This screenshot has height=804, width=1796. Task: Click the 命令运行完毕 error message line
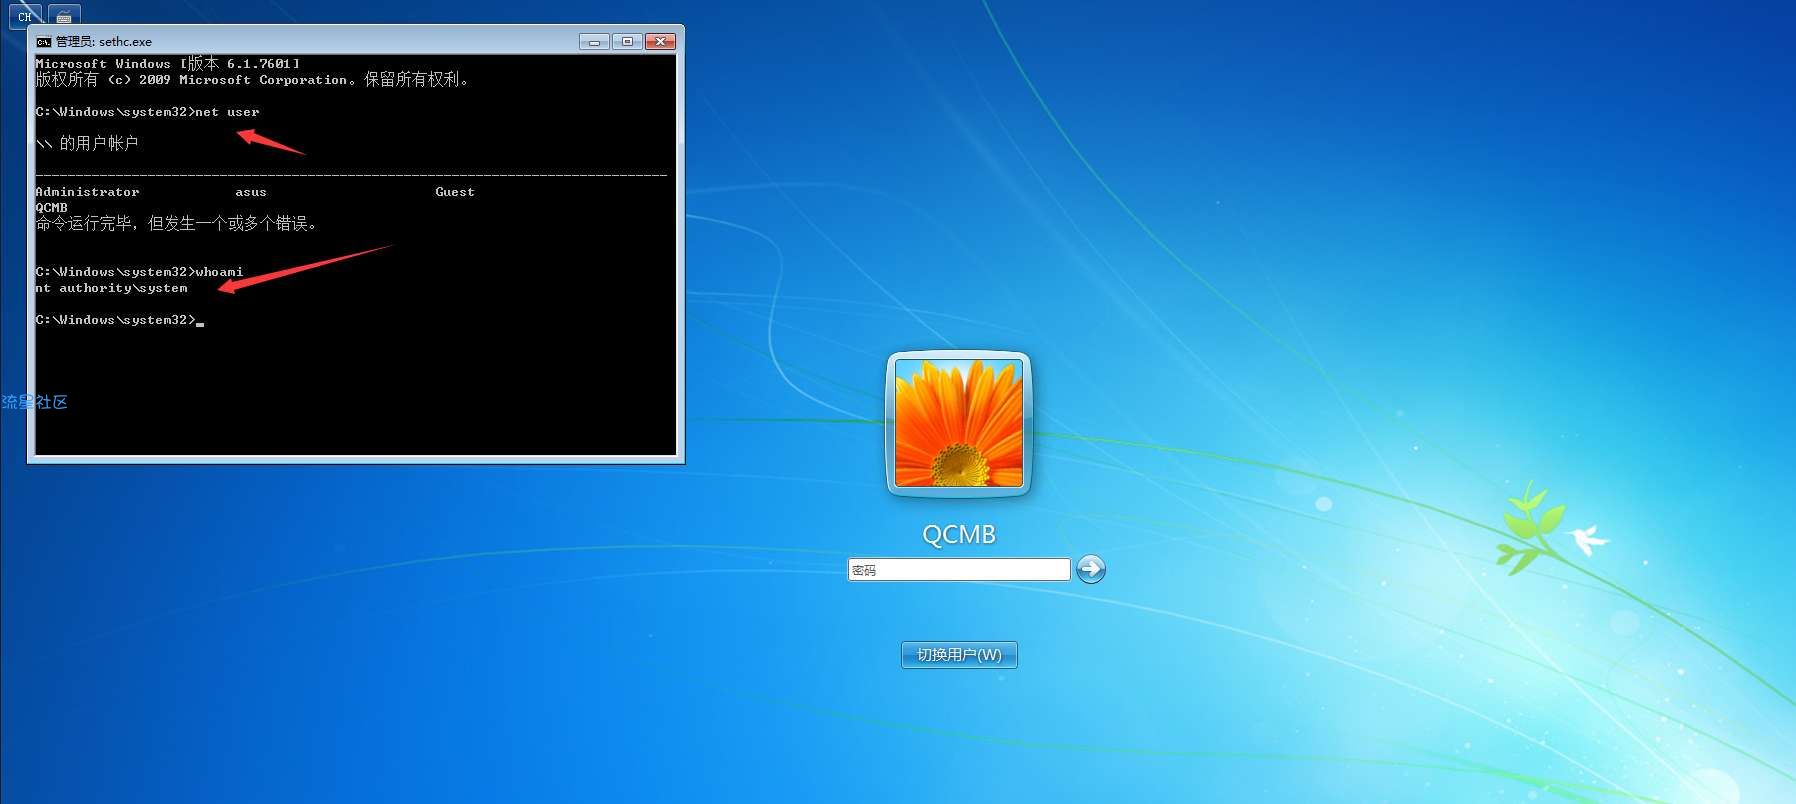(177, 223)
